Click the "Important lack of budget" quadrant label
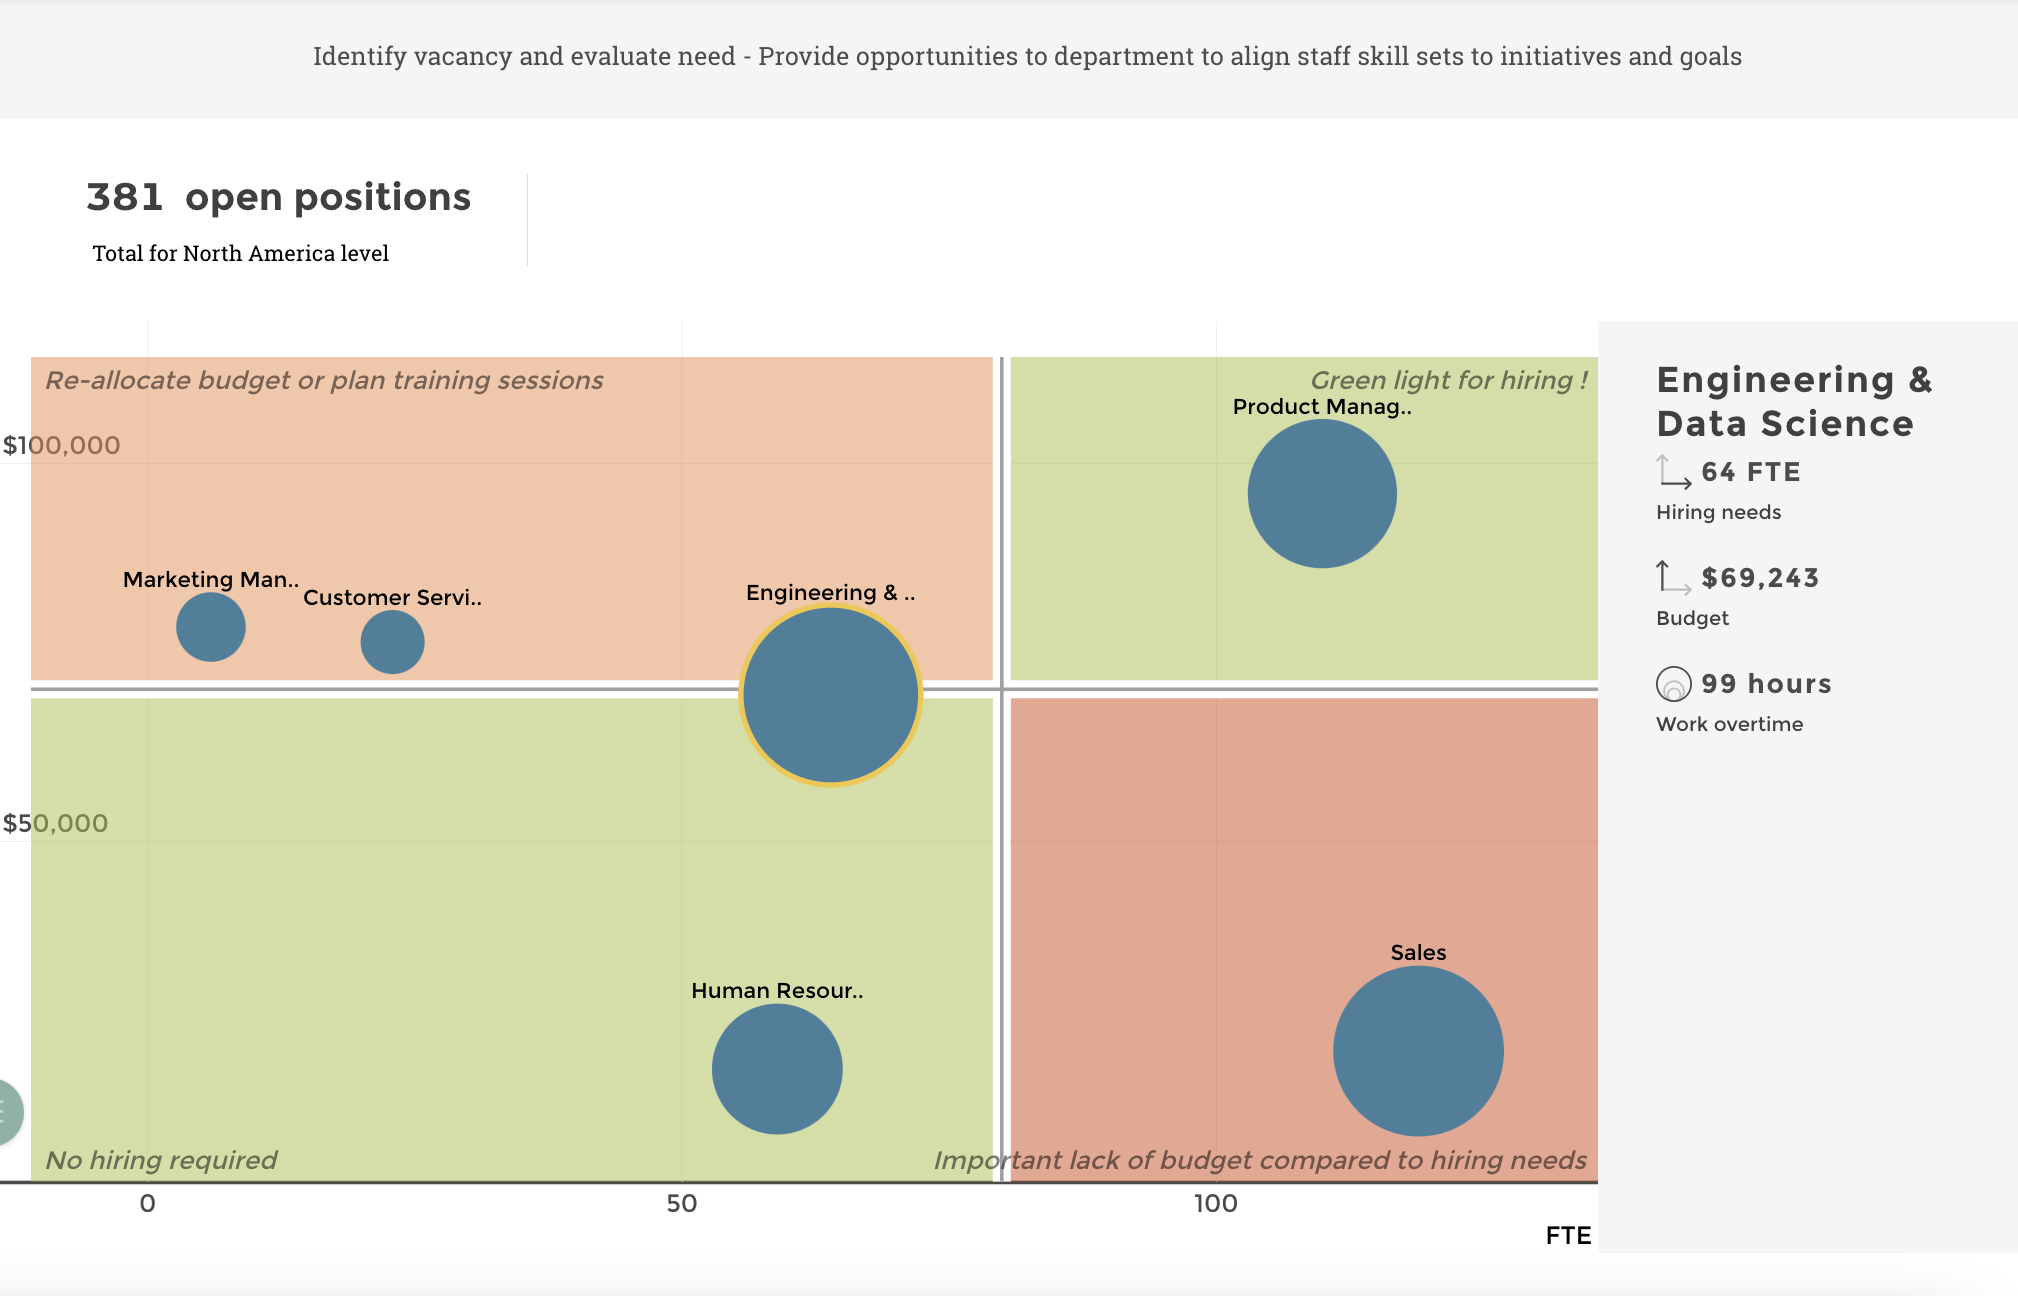 (1259, 1160)
